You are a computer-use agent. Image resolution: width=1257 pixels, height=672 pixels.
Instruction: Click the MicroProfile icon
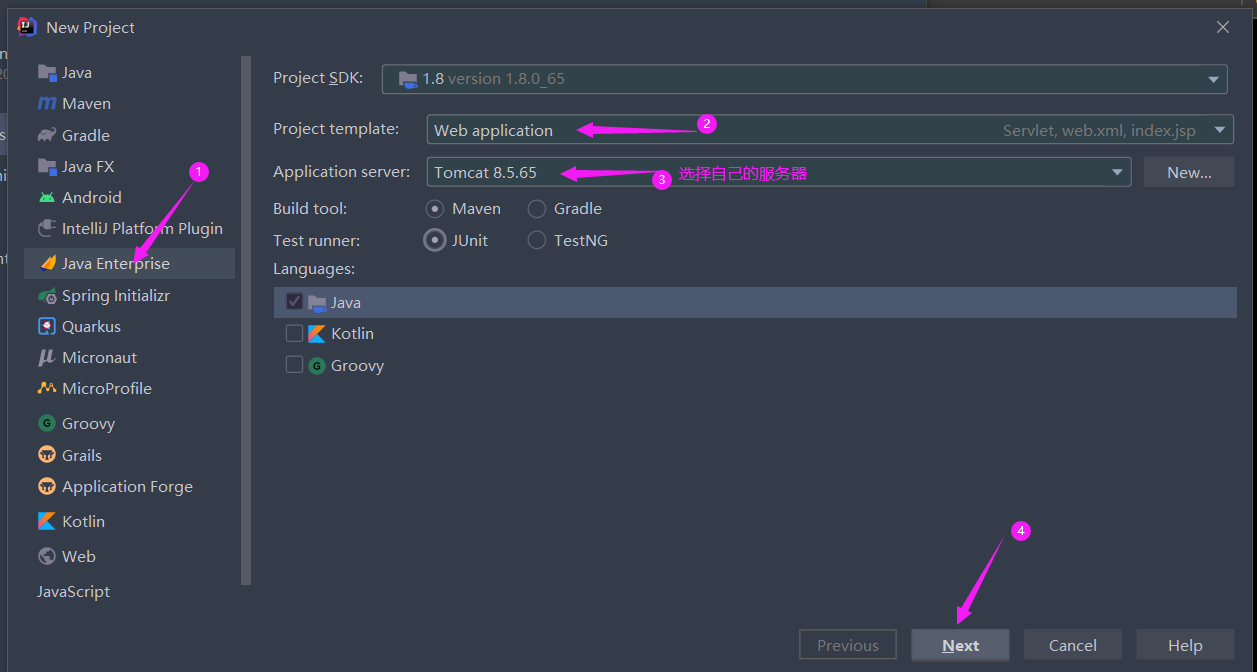click(47, 388)
